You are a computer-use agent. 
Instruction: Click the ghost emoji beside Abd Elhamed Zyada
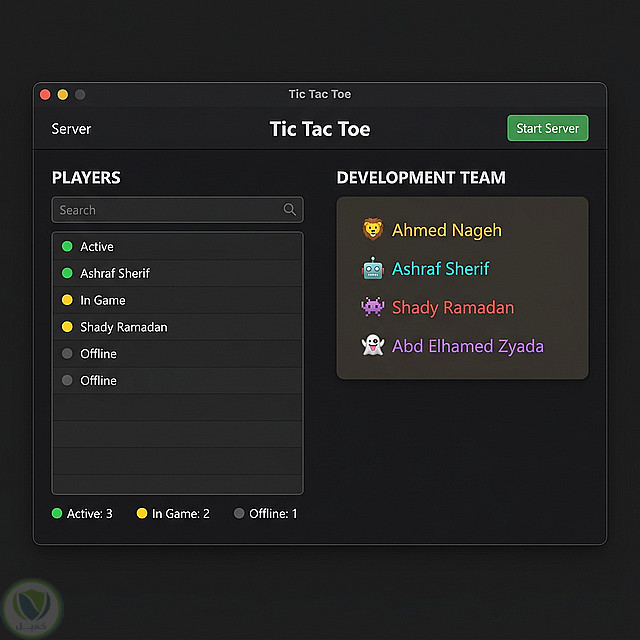coord(372,346)
